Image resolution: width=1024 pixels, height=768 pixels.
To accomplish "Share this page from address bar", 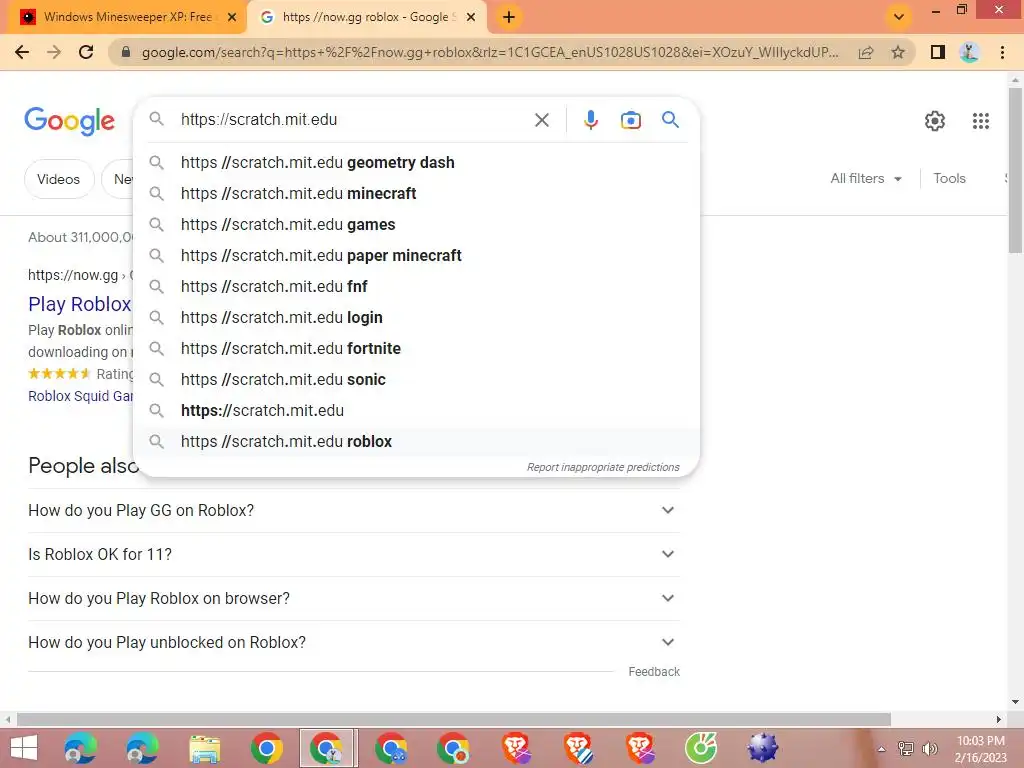I will point(866,52).
